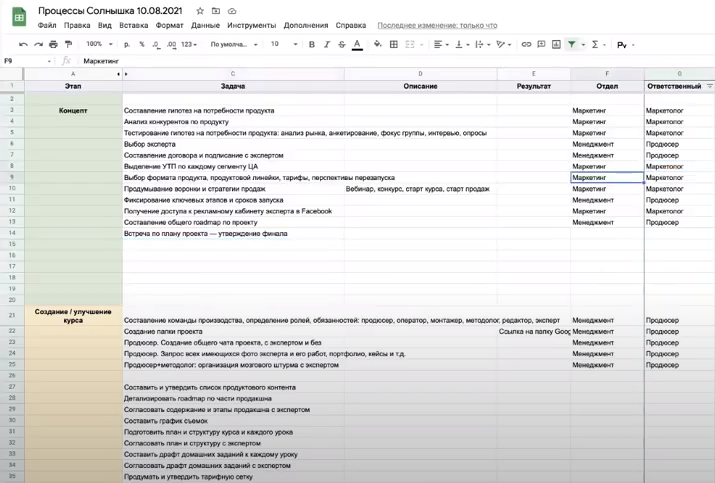Click the Создание / улучшение курса cell
The height and width of the screenshot is (483, 715).
click(73, 316)
